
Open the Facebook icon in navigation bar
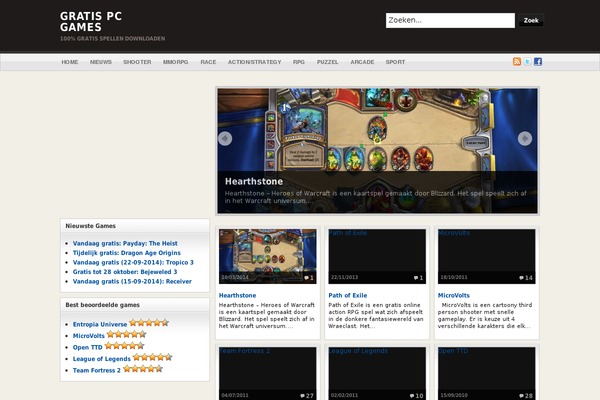[x=538, y=62]
